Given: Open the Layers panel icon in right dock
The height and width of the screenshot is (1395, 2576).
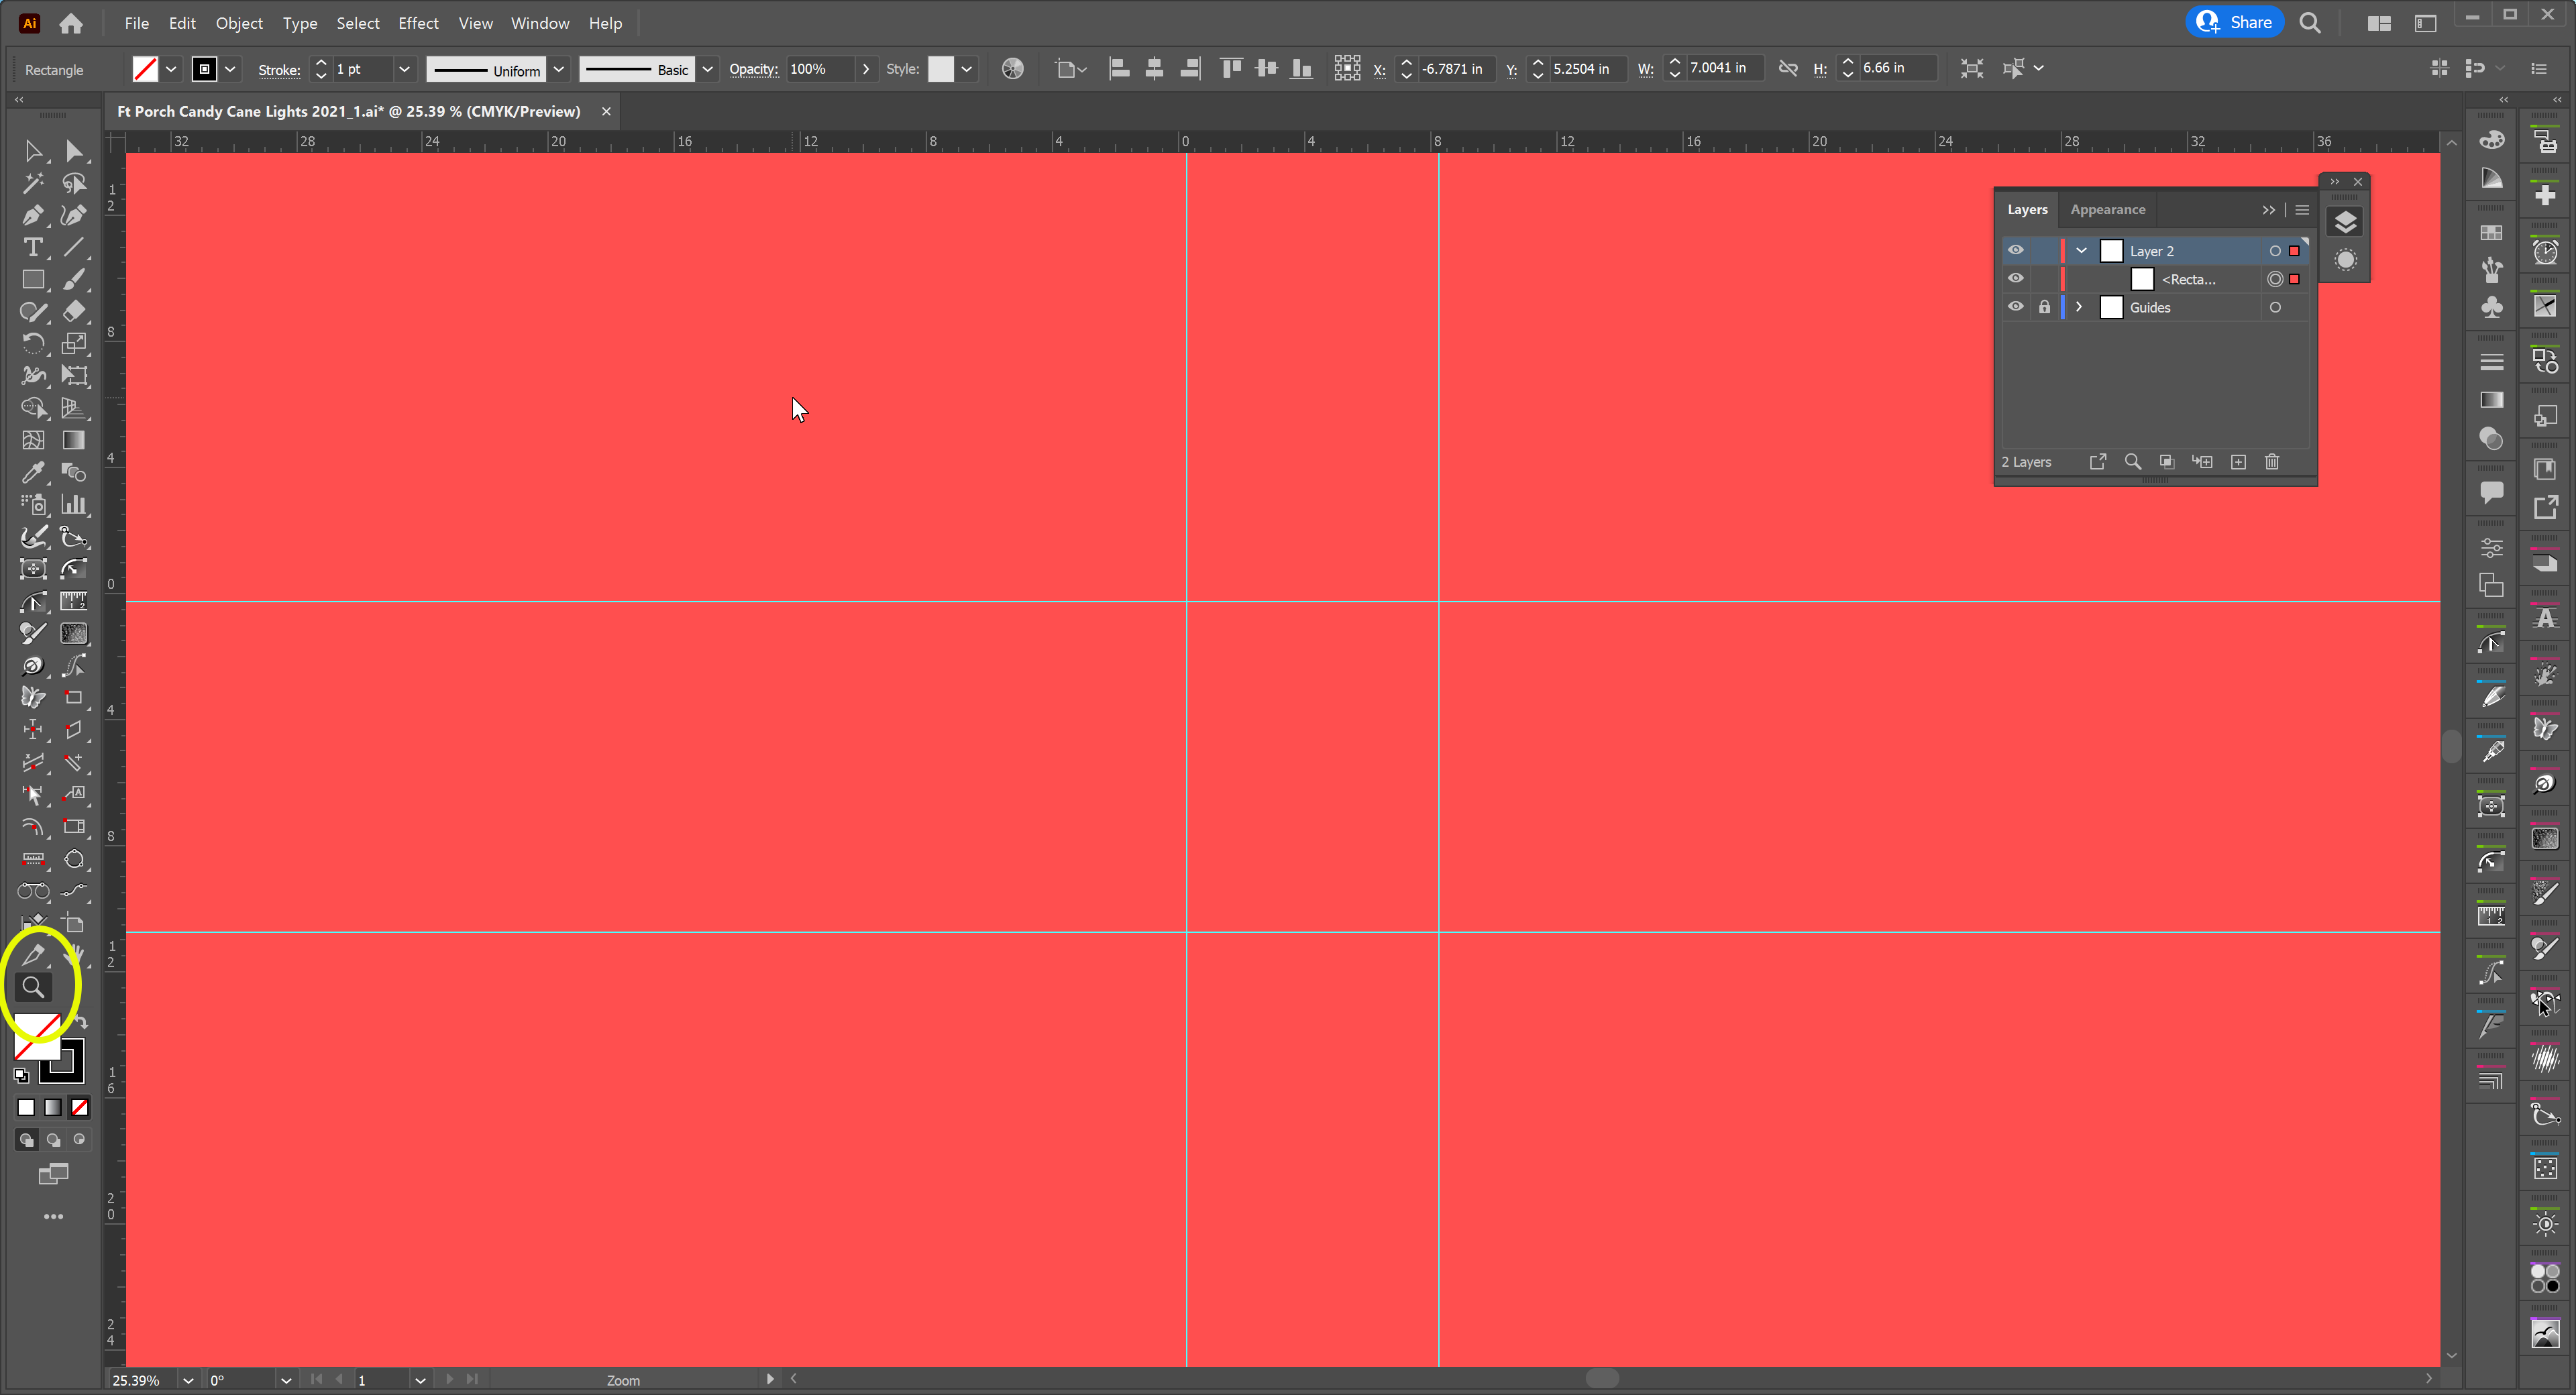Looking at the screenshot, I should (2345, 222).
